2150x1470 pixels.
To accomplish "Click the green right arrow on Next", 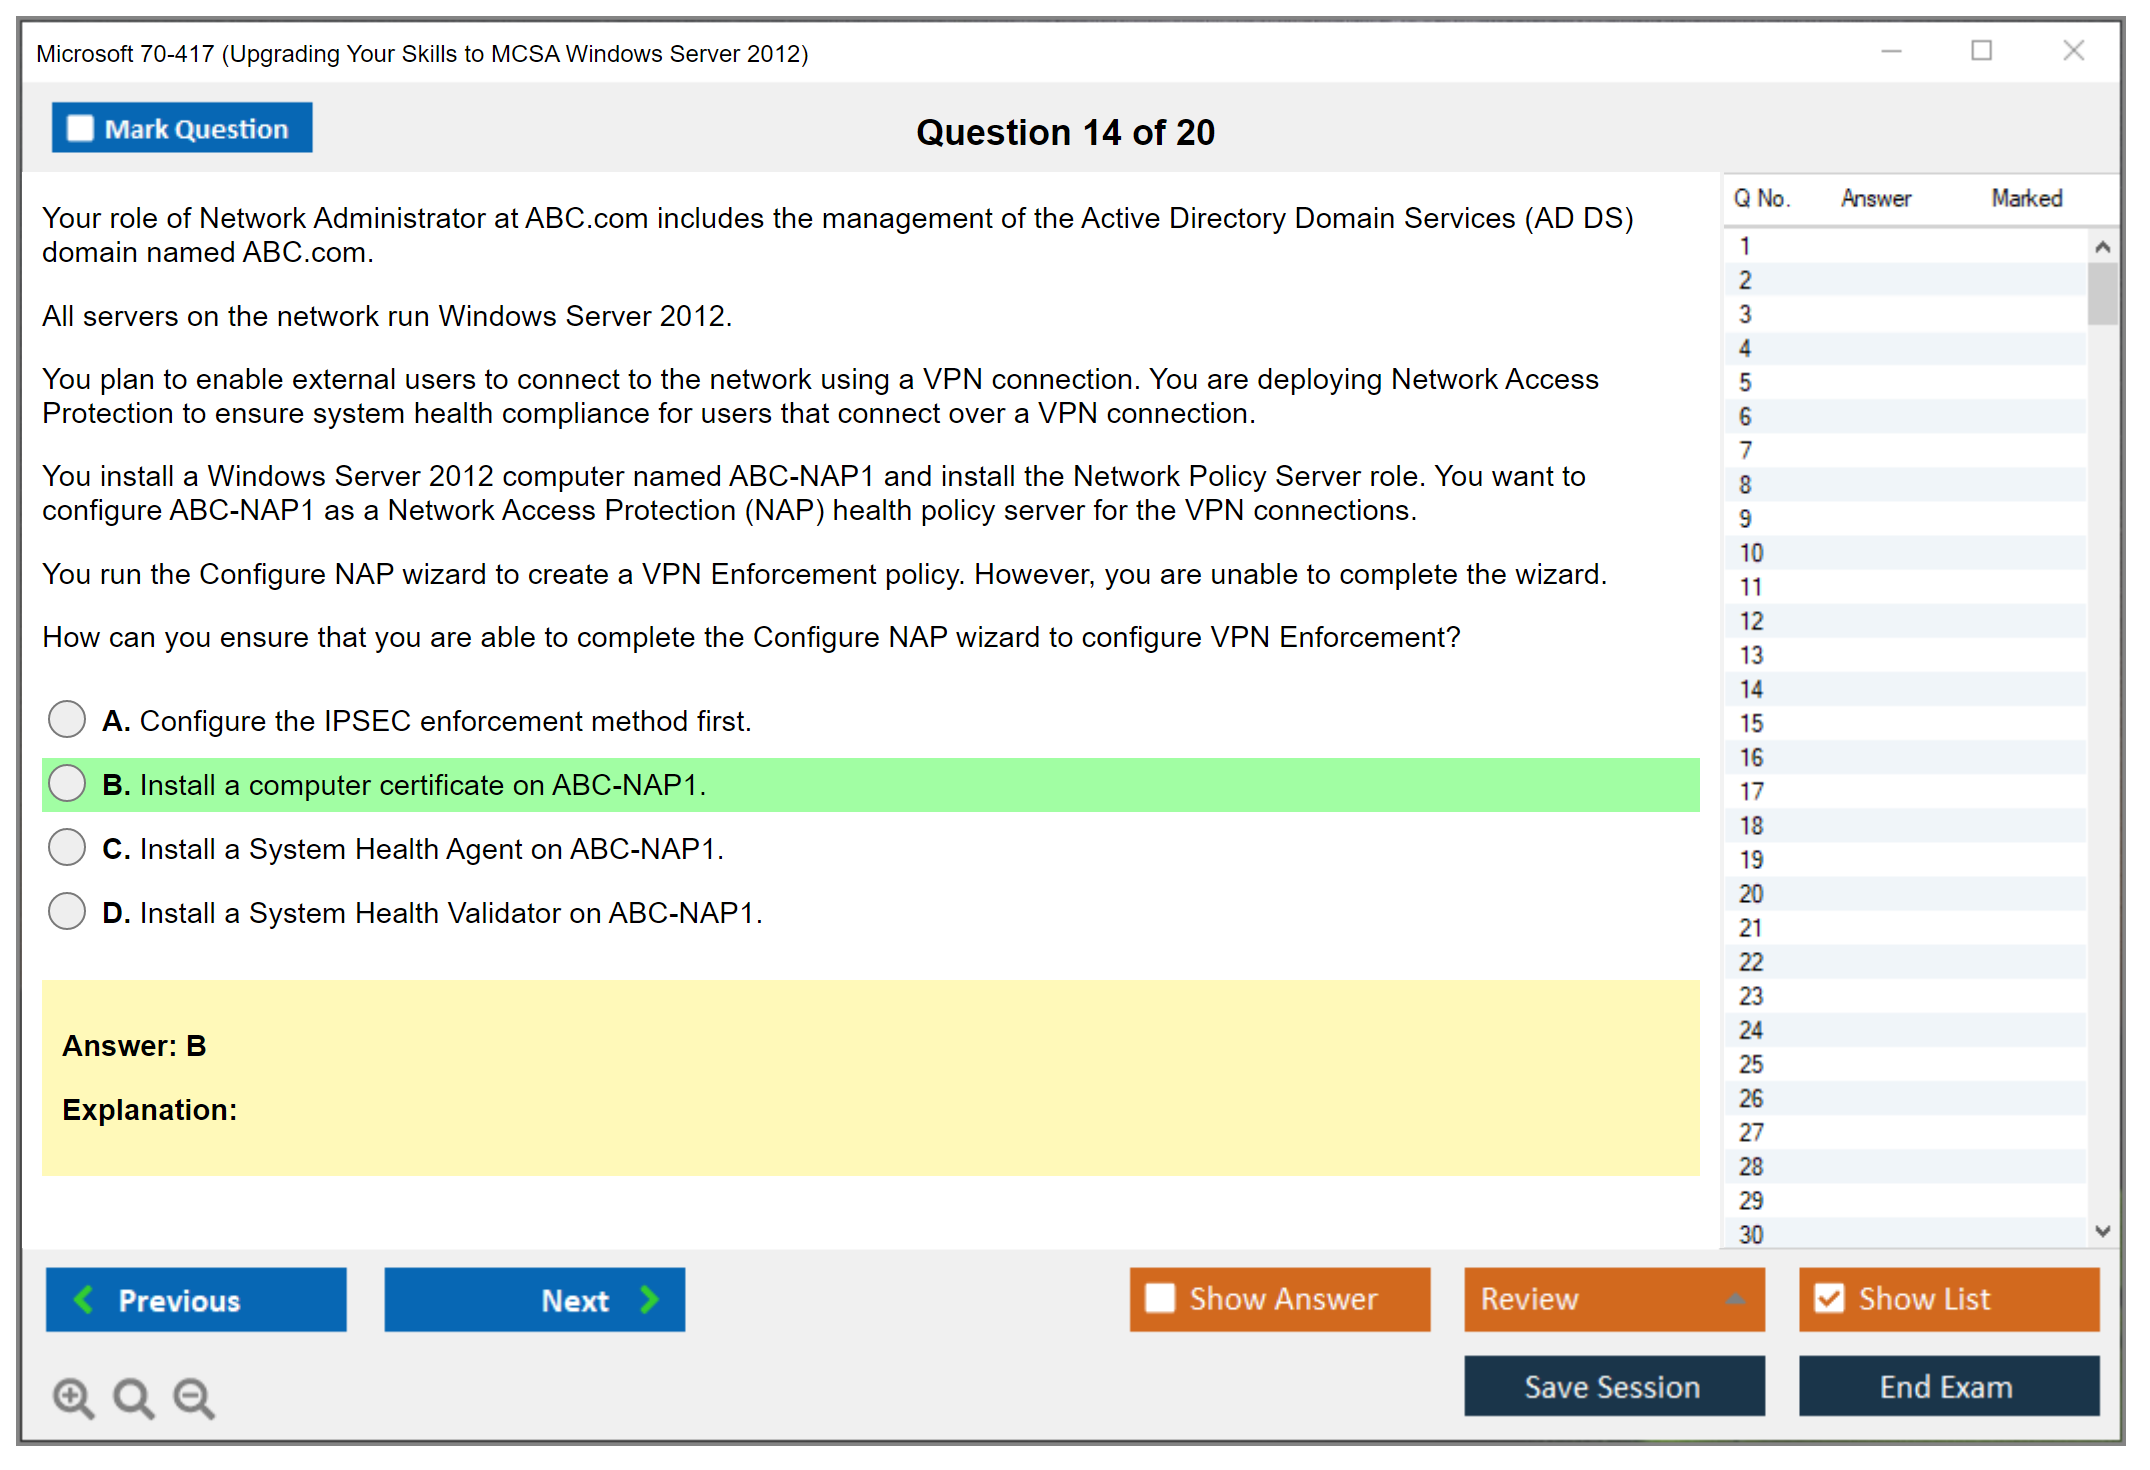I will [650, 1300].
